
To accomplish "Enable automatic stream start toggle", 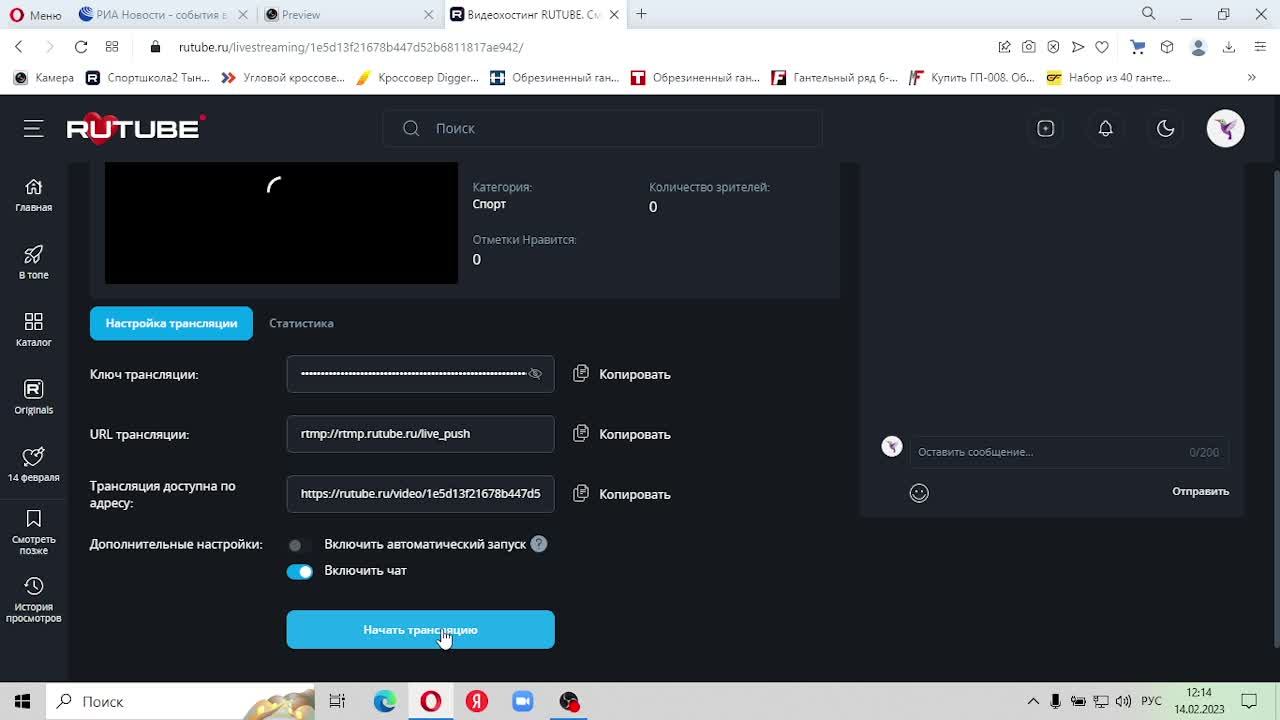I will pos(299,545).
